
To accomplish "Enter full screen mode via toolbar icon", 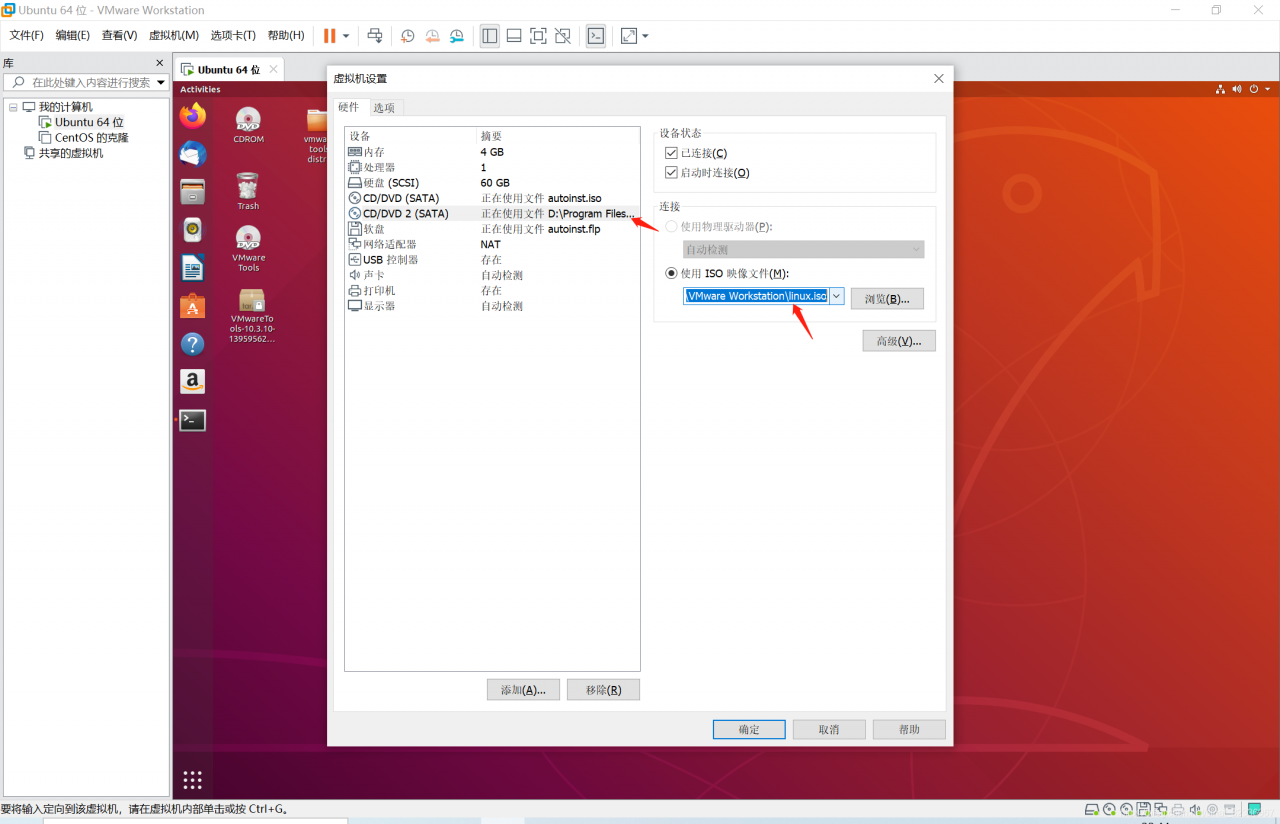I will coord(538,35).
